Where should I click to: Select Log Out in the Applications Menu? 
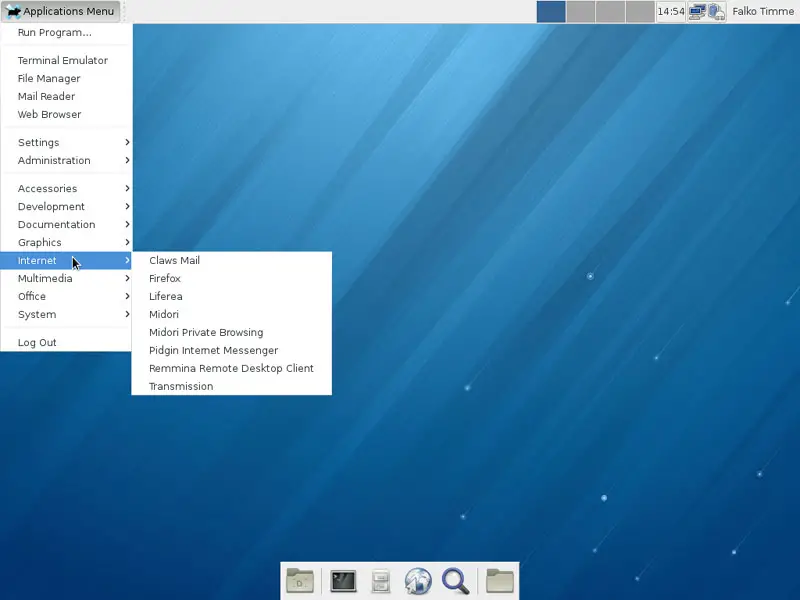click(66, 342)
